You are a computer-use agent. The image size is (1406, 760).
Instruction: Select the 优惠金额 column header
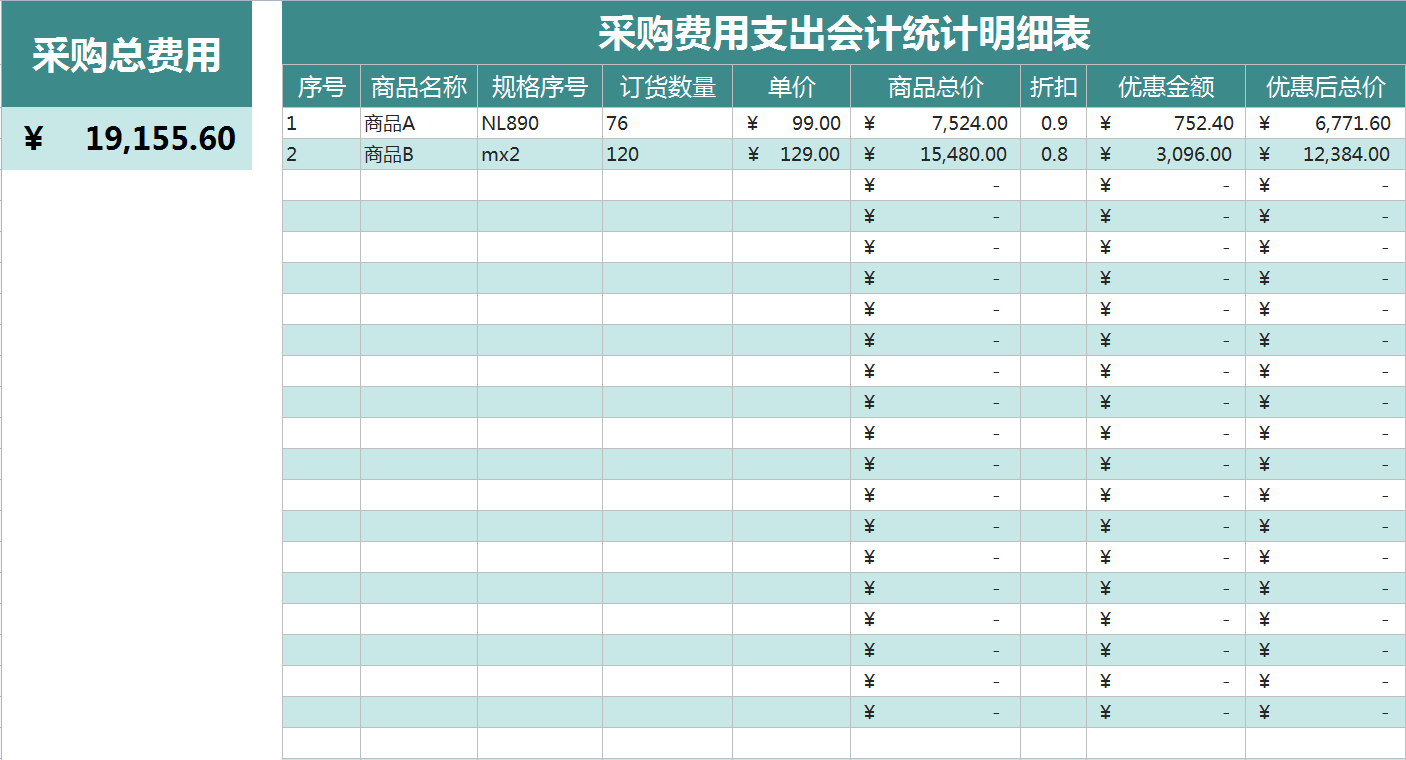(x=1164, y=87)
